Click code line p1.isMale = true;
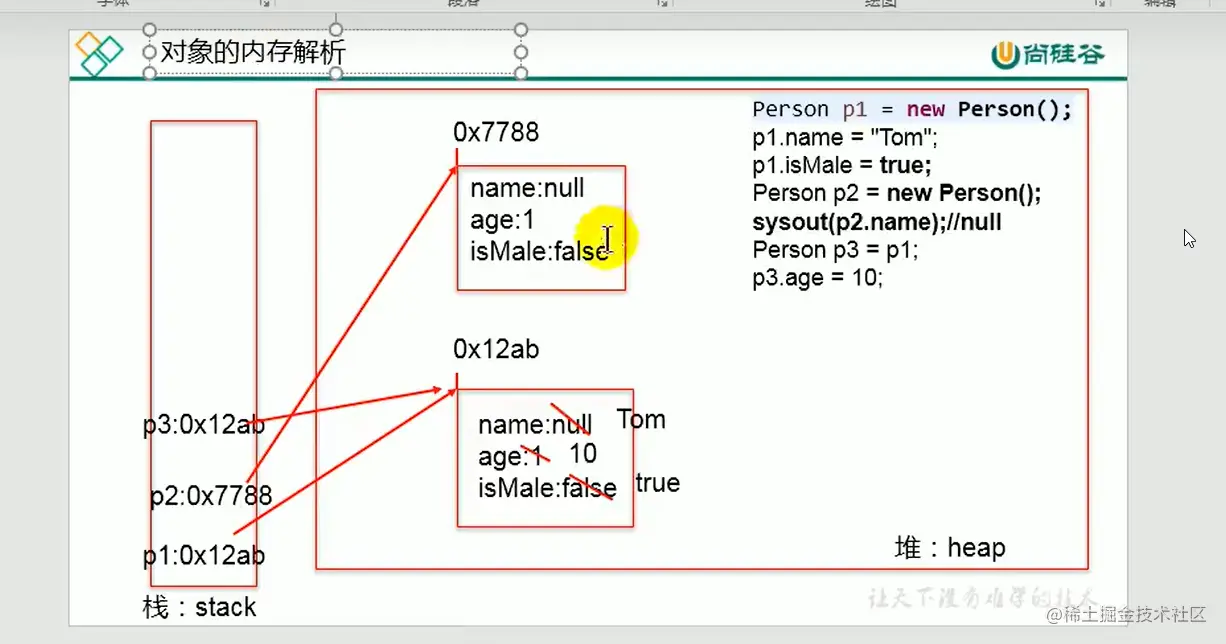 (x=842, y=165)
